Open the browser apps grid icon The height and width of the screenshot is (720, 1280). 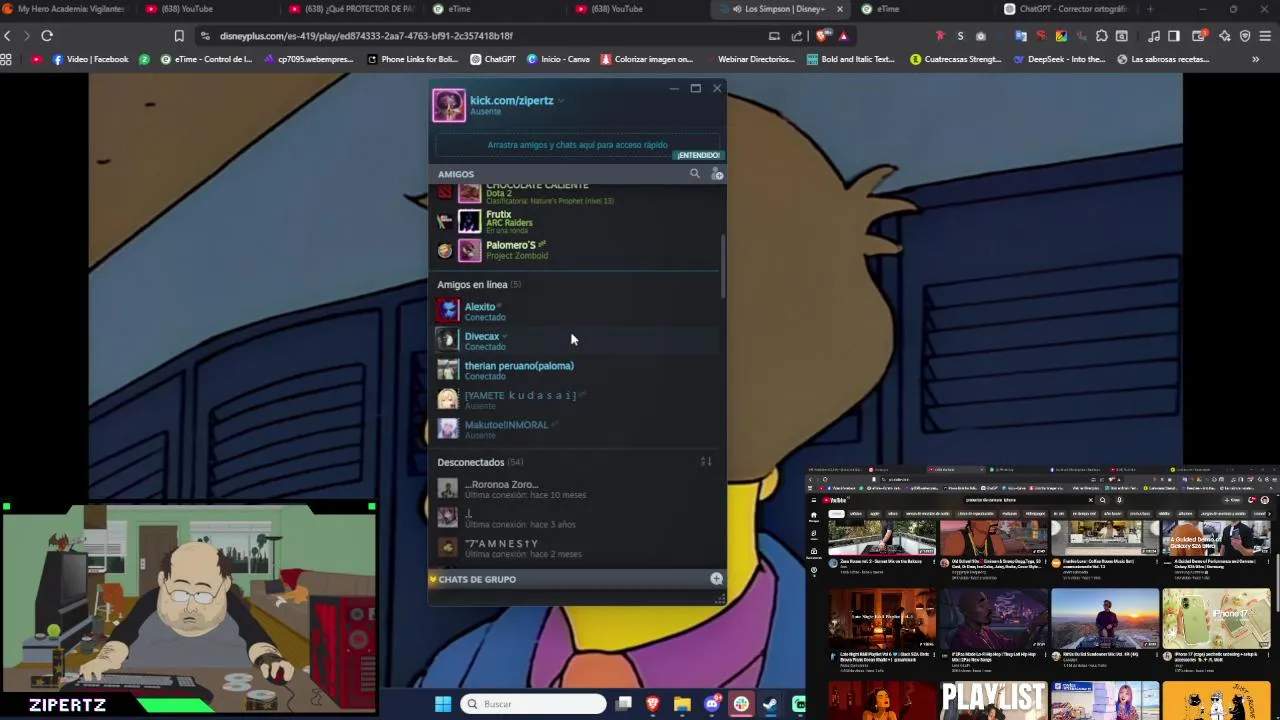6,59
